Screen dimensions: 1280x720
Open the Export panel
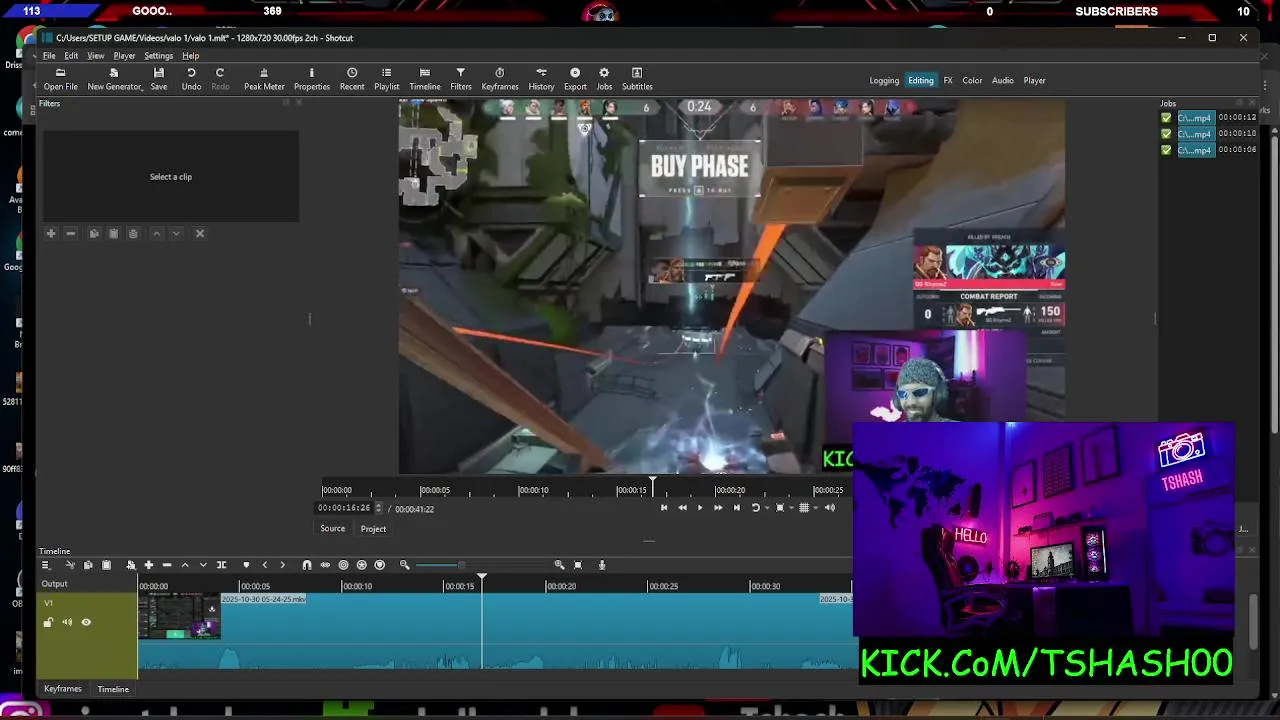(575, 79)
